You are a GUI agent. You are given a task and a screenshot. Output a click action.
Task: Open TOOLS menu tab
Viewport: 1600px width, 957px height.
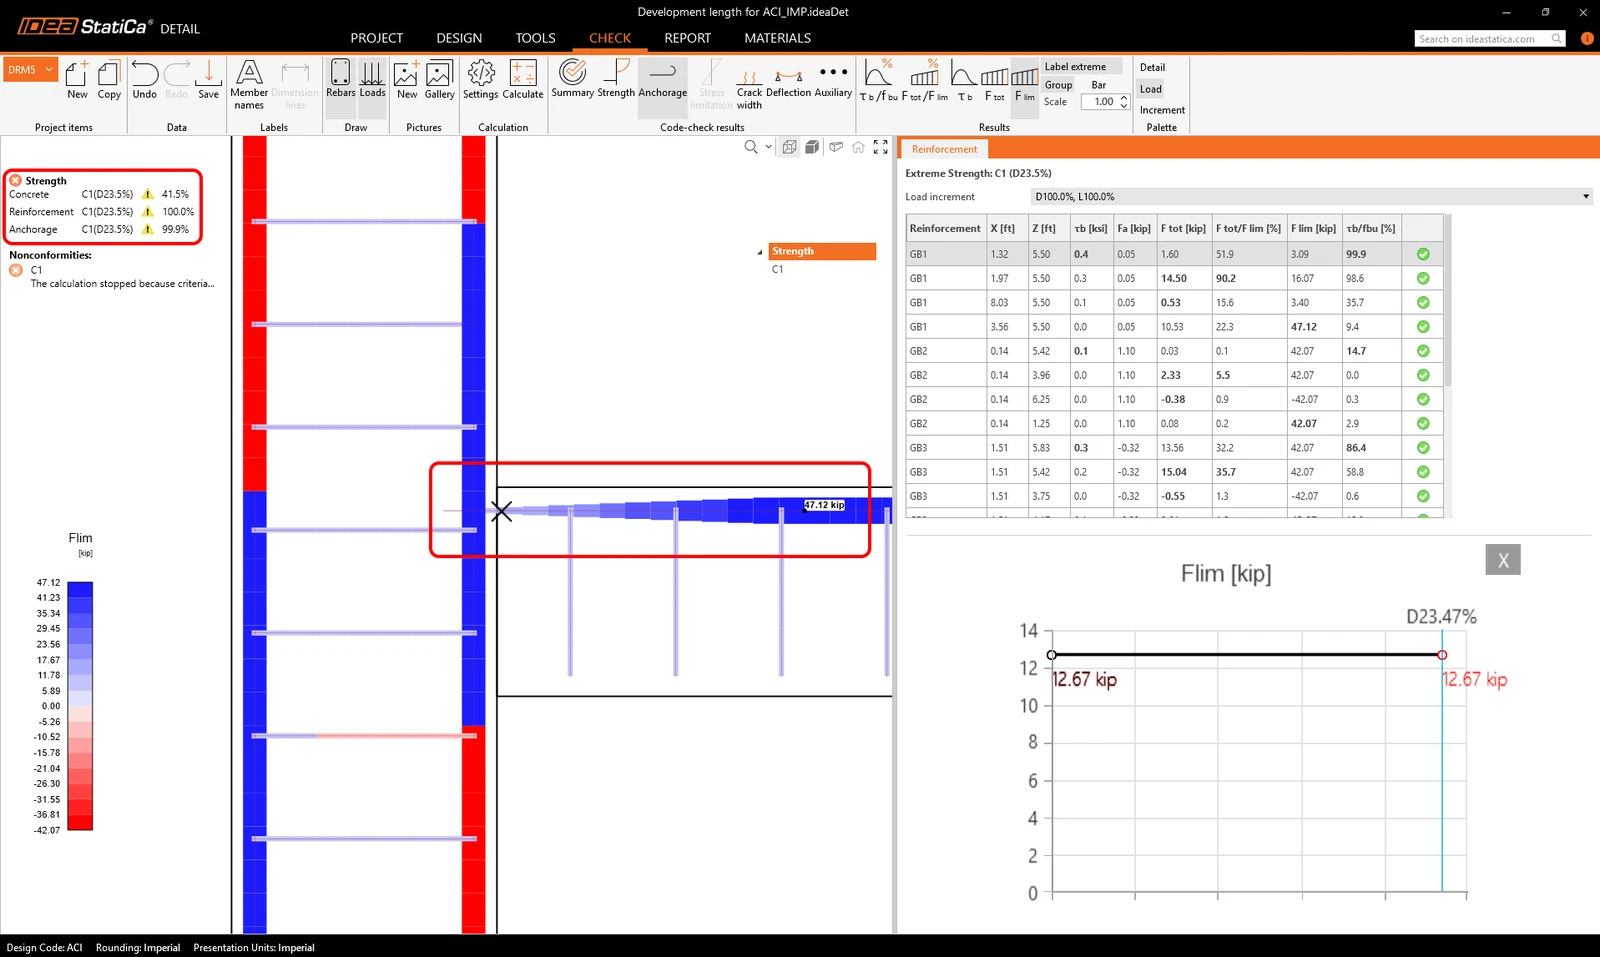click(535, 38)
